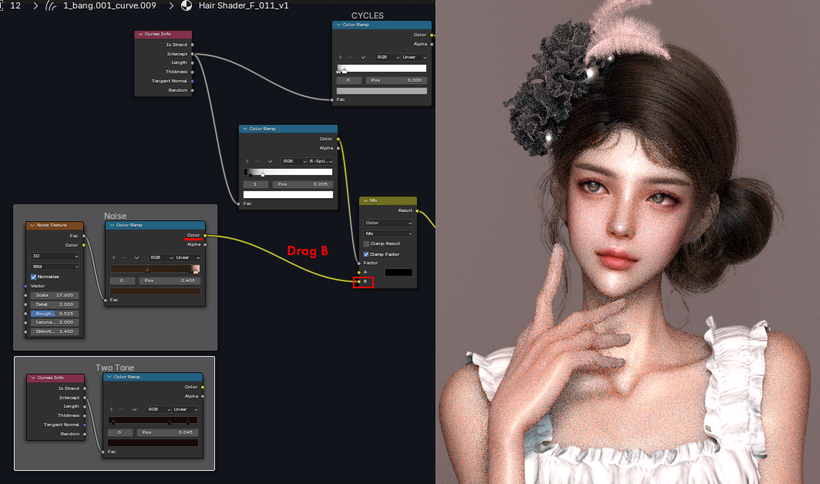The image size is (820, 484).
Task: Add color stop in CYCLES Color Ramp
Action: pos(340,57)
